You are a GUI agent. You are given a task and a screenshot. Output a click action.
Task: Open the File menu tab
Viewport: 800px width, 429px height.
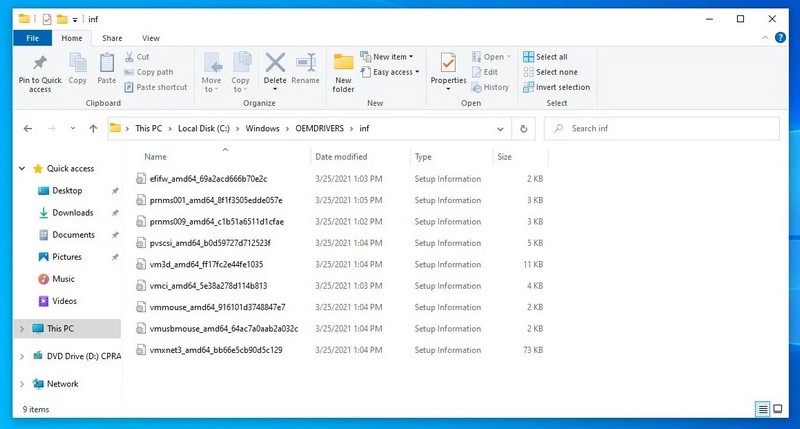[x=32, y=38]
